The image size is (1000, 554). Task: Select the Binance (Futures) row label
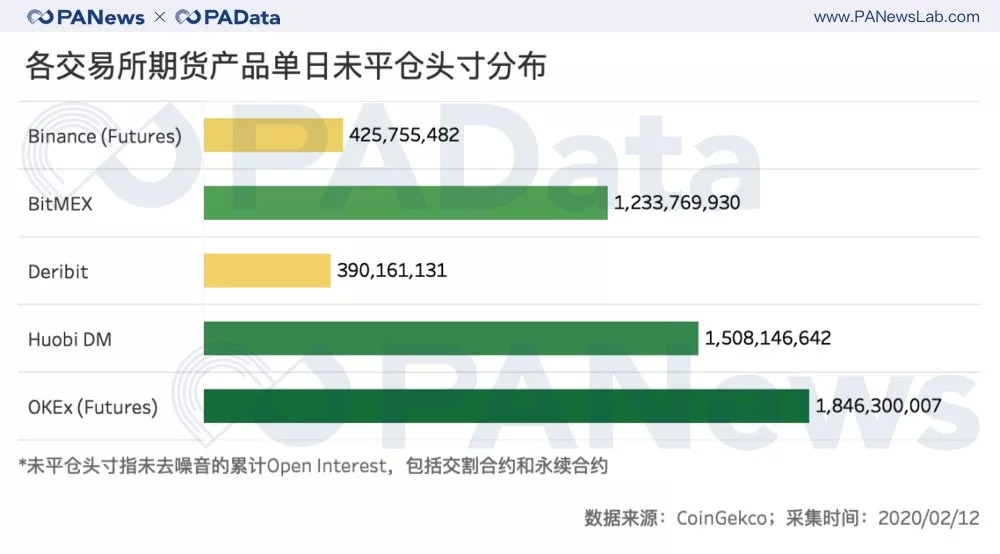[x=105, y=136]
